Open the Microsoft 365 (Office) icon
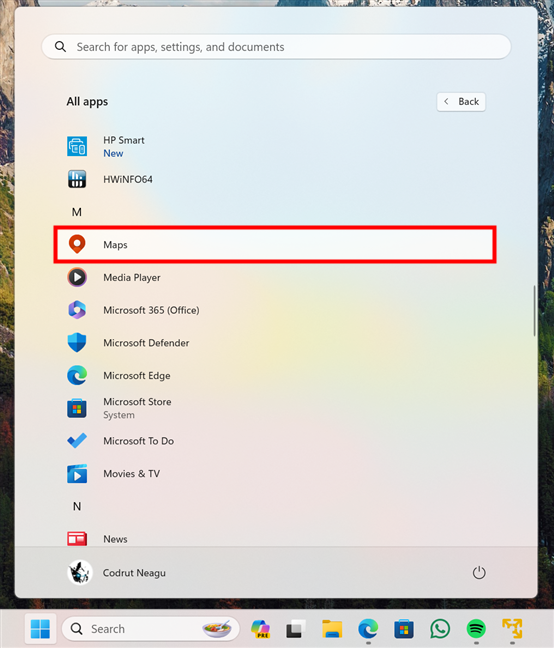This screenshot has width=554, height=648. tap(77, 310)
